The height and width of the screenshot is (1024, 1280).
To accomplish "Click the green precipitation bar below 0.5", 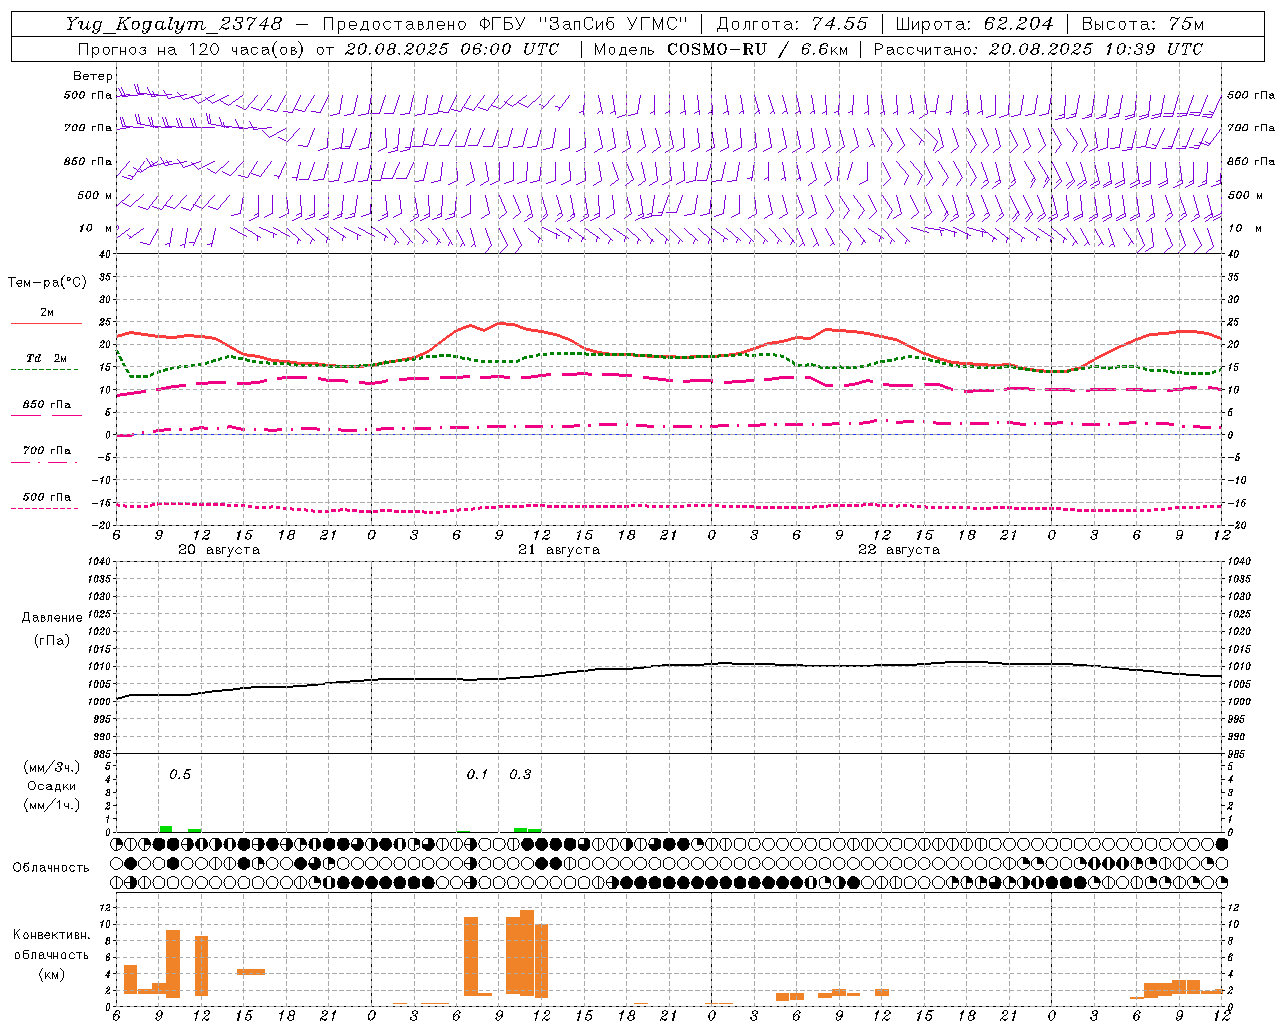I will tap(166, 829).
